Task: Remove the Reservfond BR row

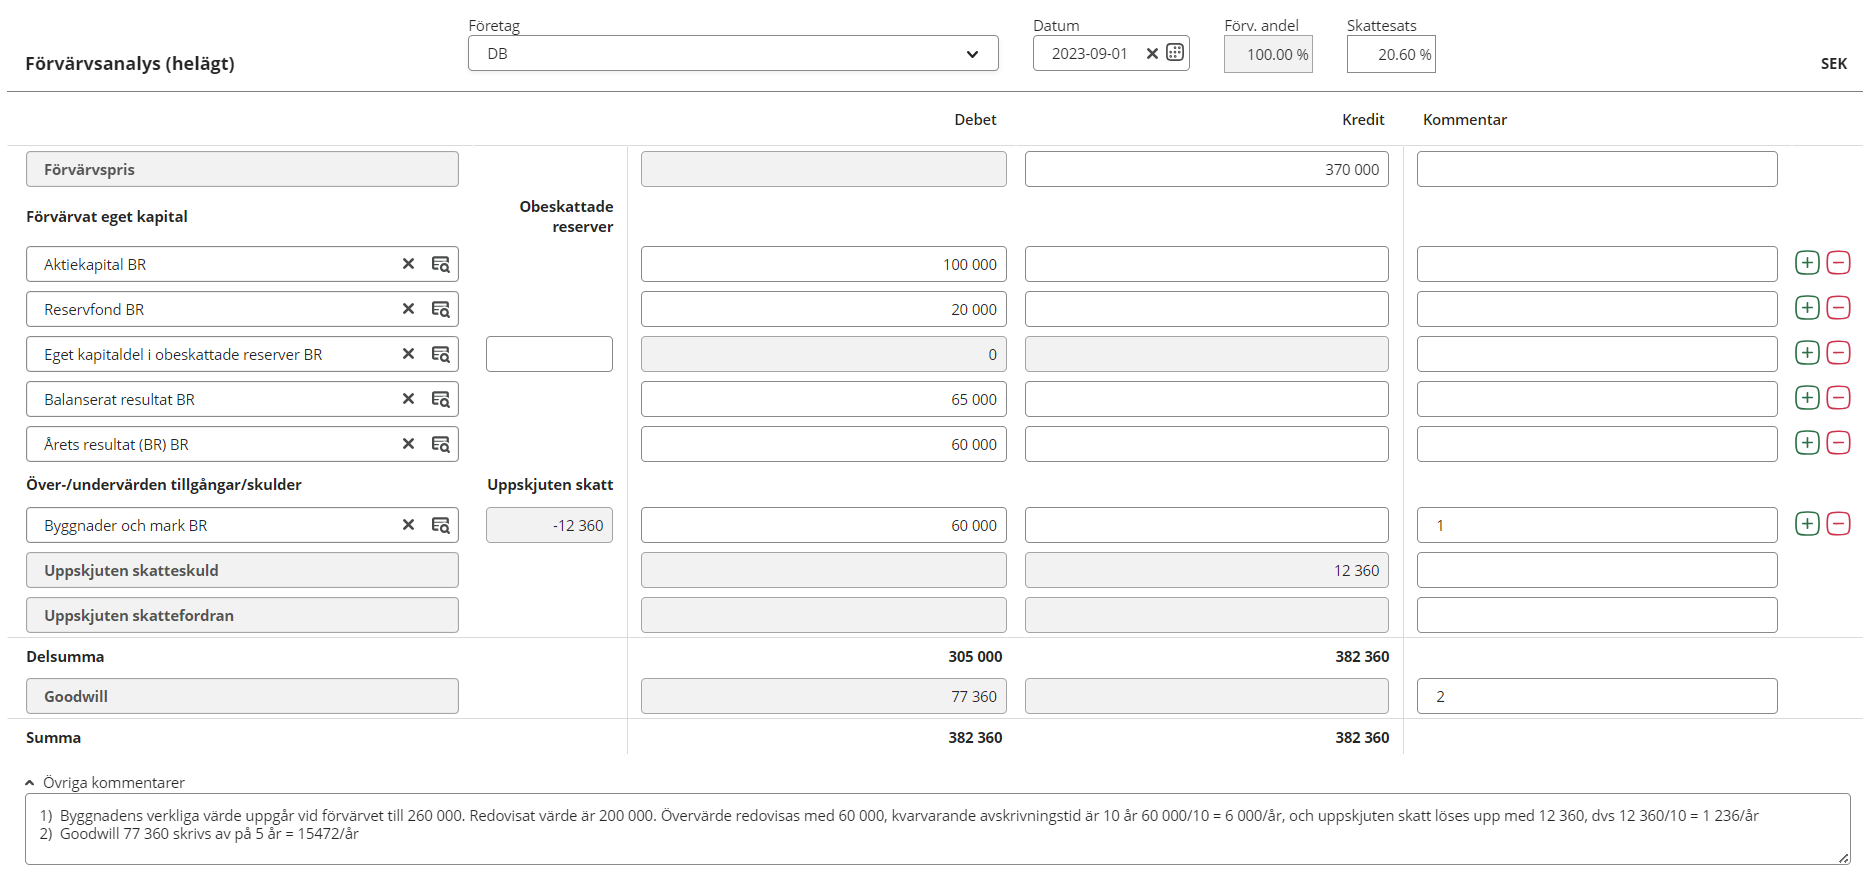Action: point(1838,308)
